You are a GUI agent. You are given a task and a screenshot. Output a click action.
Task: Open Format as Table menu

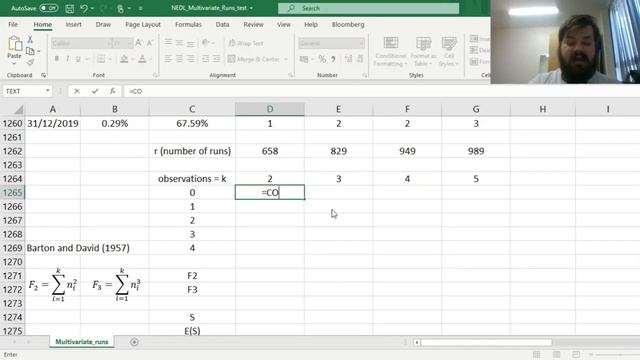(x=423, y=51)
